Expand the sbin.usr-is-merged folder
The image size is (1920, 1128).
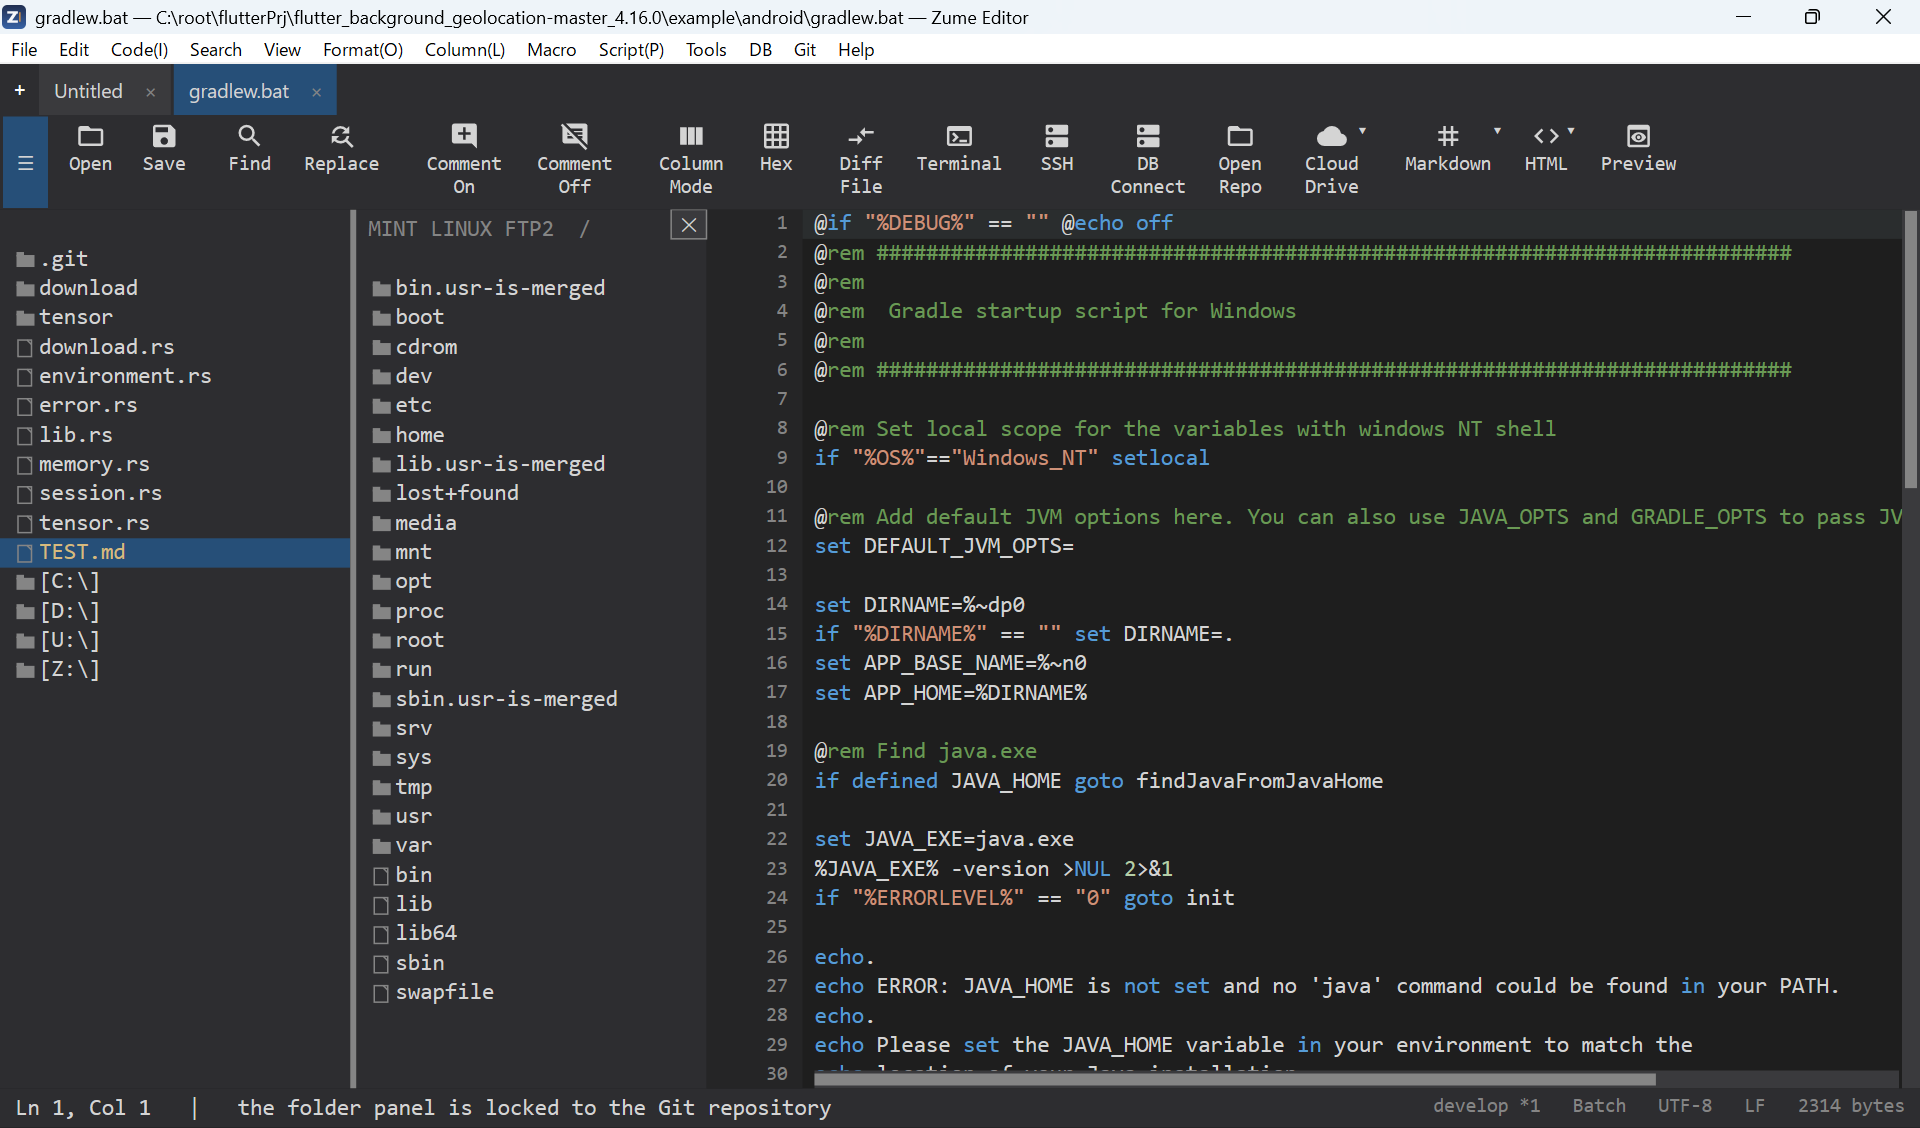[496, 699]
